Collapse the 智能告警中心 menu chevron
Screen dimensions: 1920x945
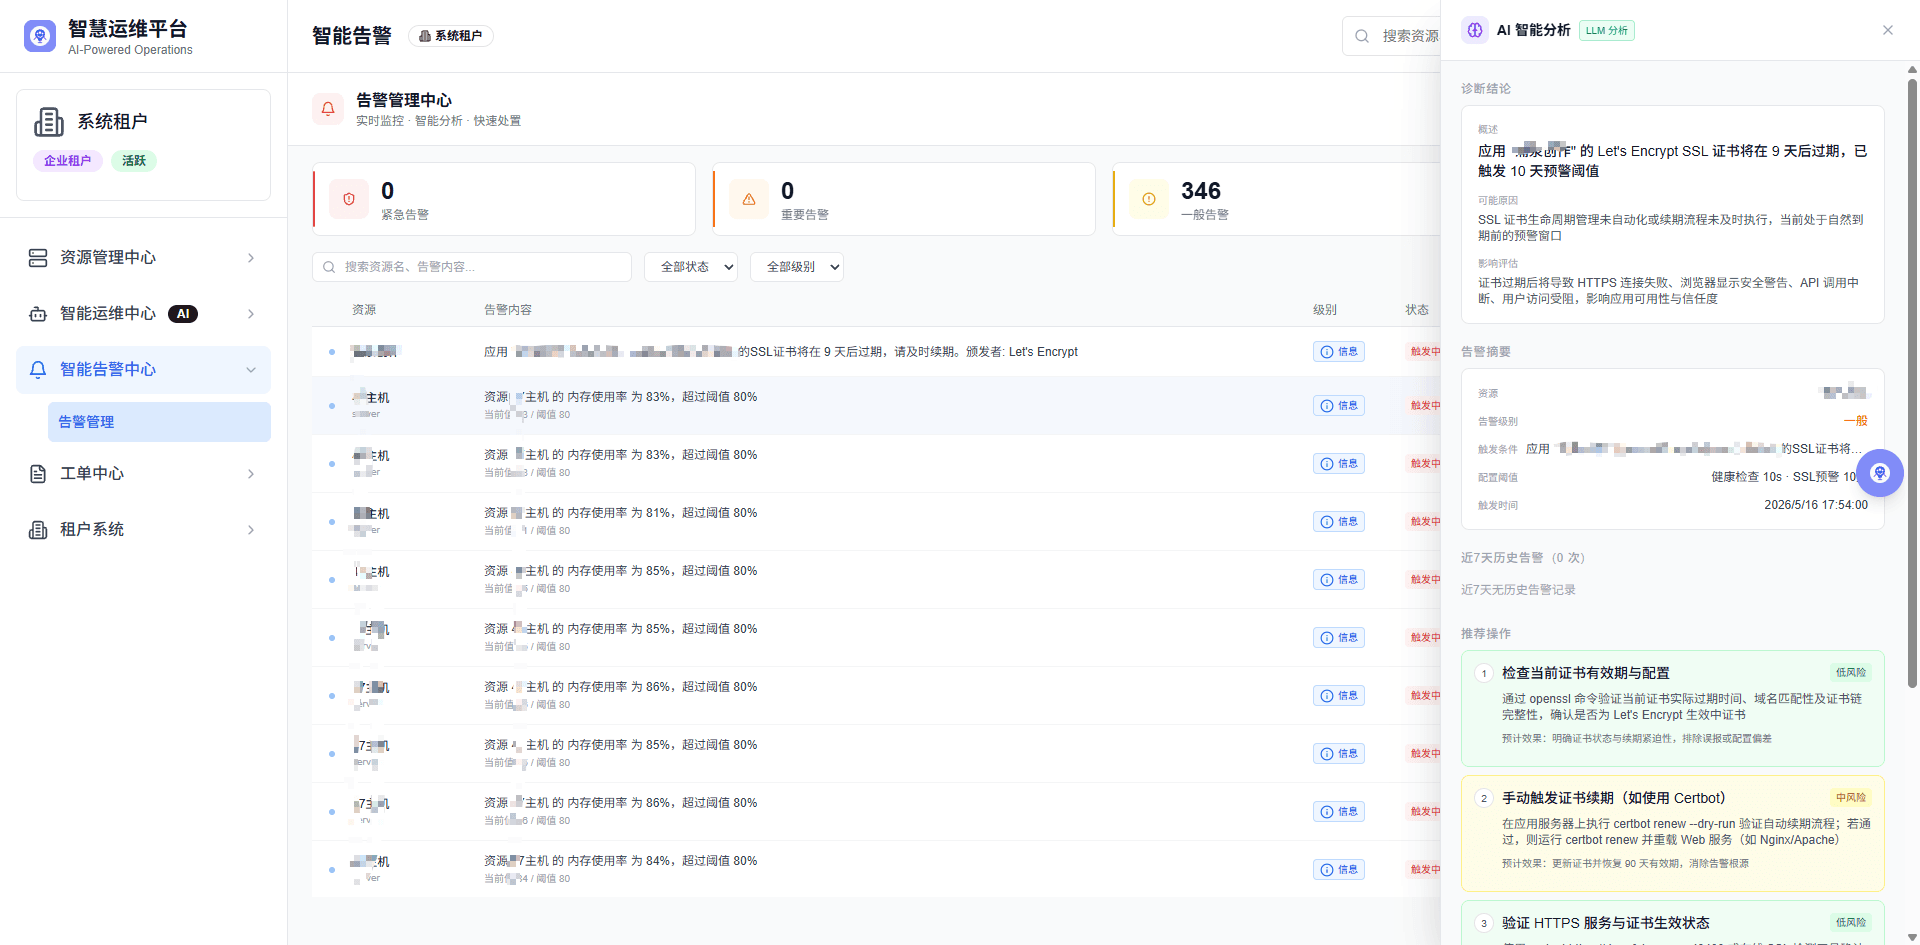pyautogui.click(x=251, y=370)
